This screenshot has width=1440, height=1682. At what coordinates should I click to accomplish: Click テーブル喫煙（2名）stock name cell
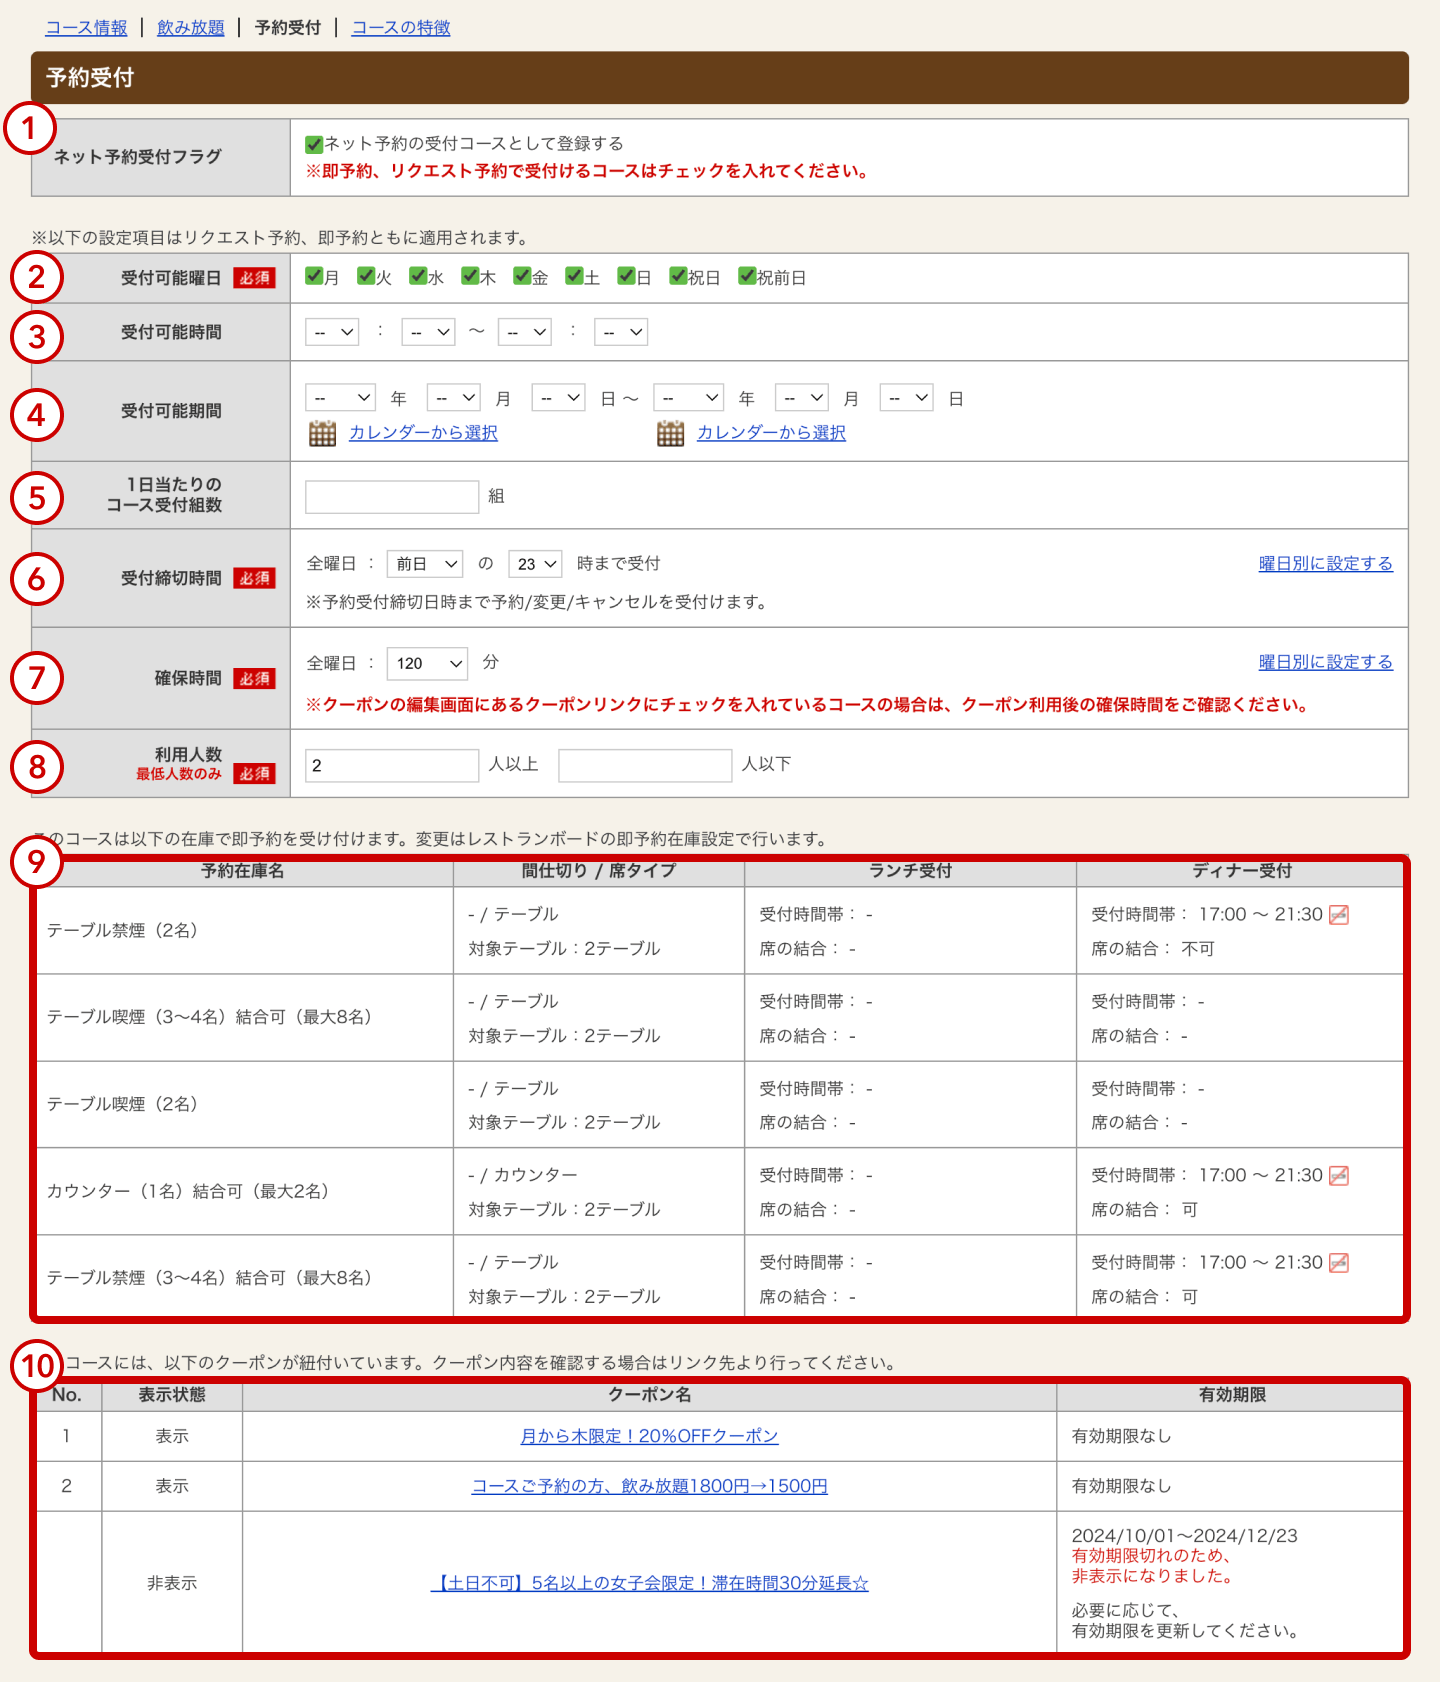pyautogui.click(x=245, y=1104)
